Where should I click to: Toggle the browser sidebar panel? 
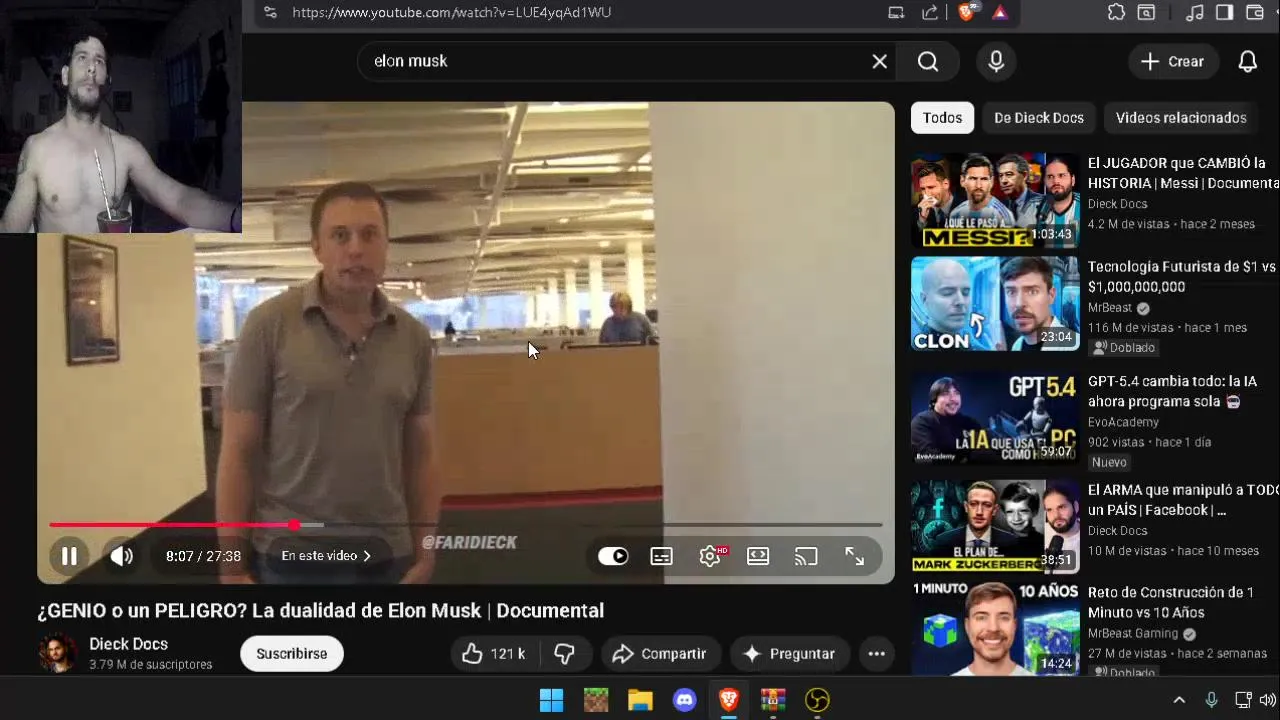1225,12
